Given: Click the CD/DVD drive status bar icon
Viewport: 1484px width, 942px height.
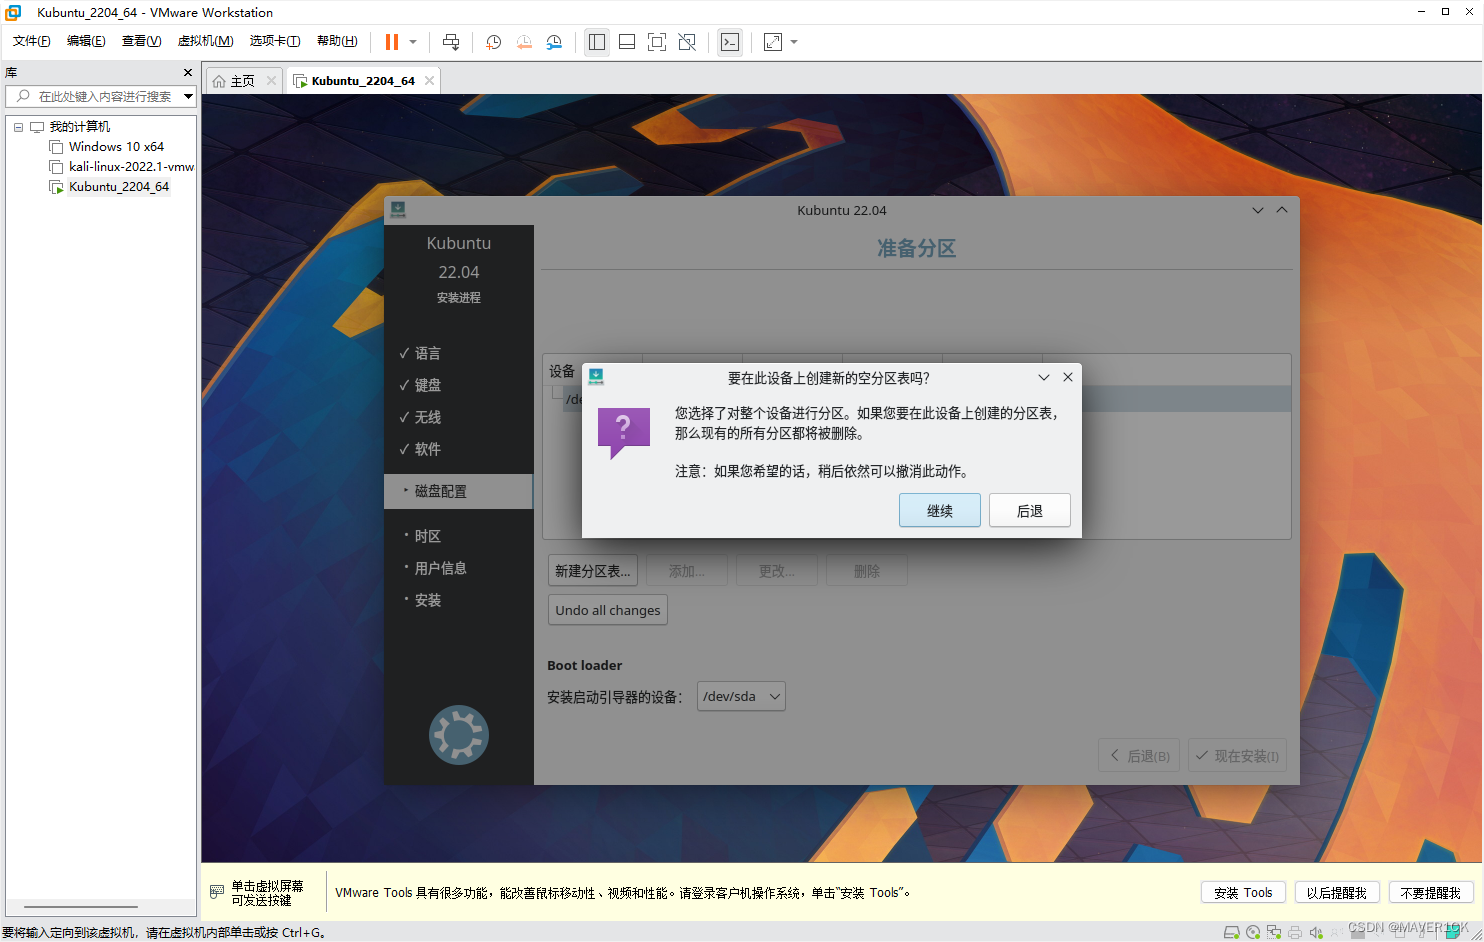Looking at the screenshot, I should coord(1253,932).
